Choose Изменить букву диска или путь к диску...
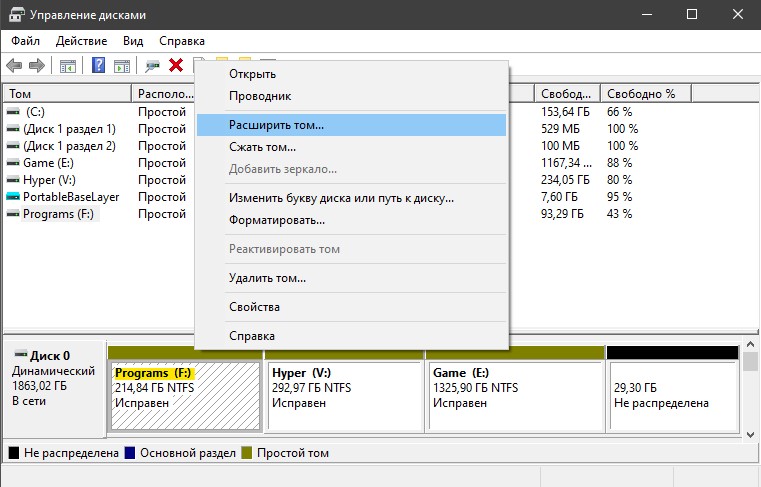The width and height of the screenshot is (761, 487). point(351,198)
